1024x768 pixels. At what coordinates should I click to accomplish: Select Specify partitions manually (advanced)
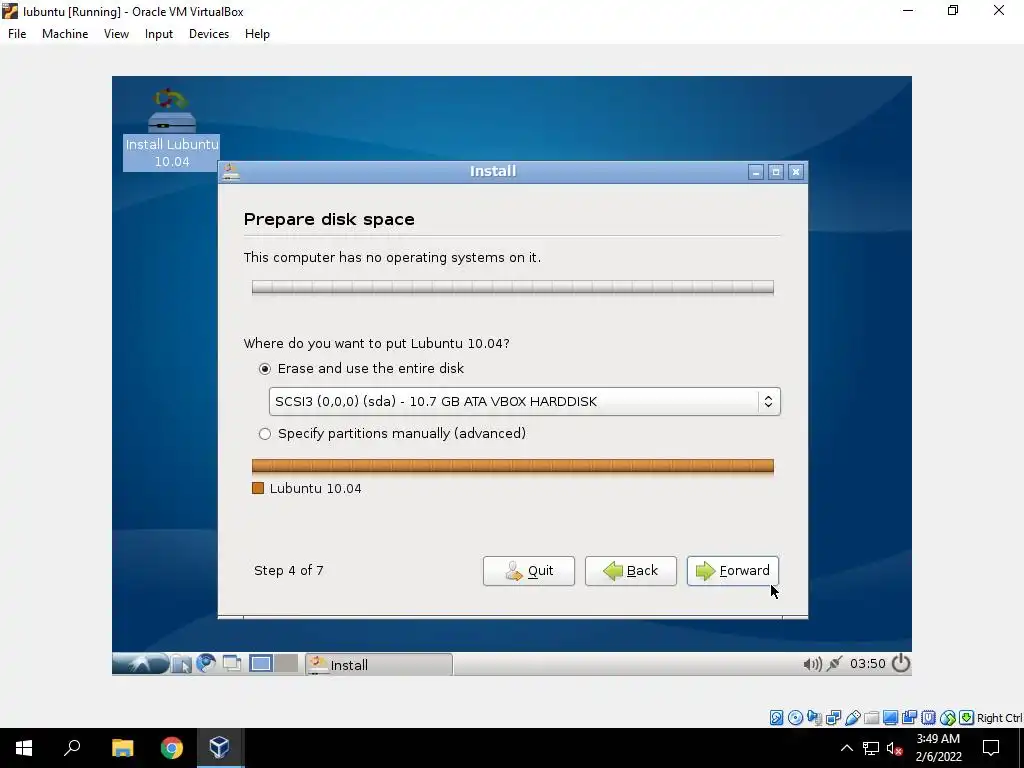click(x=392, y=434)
